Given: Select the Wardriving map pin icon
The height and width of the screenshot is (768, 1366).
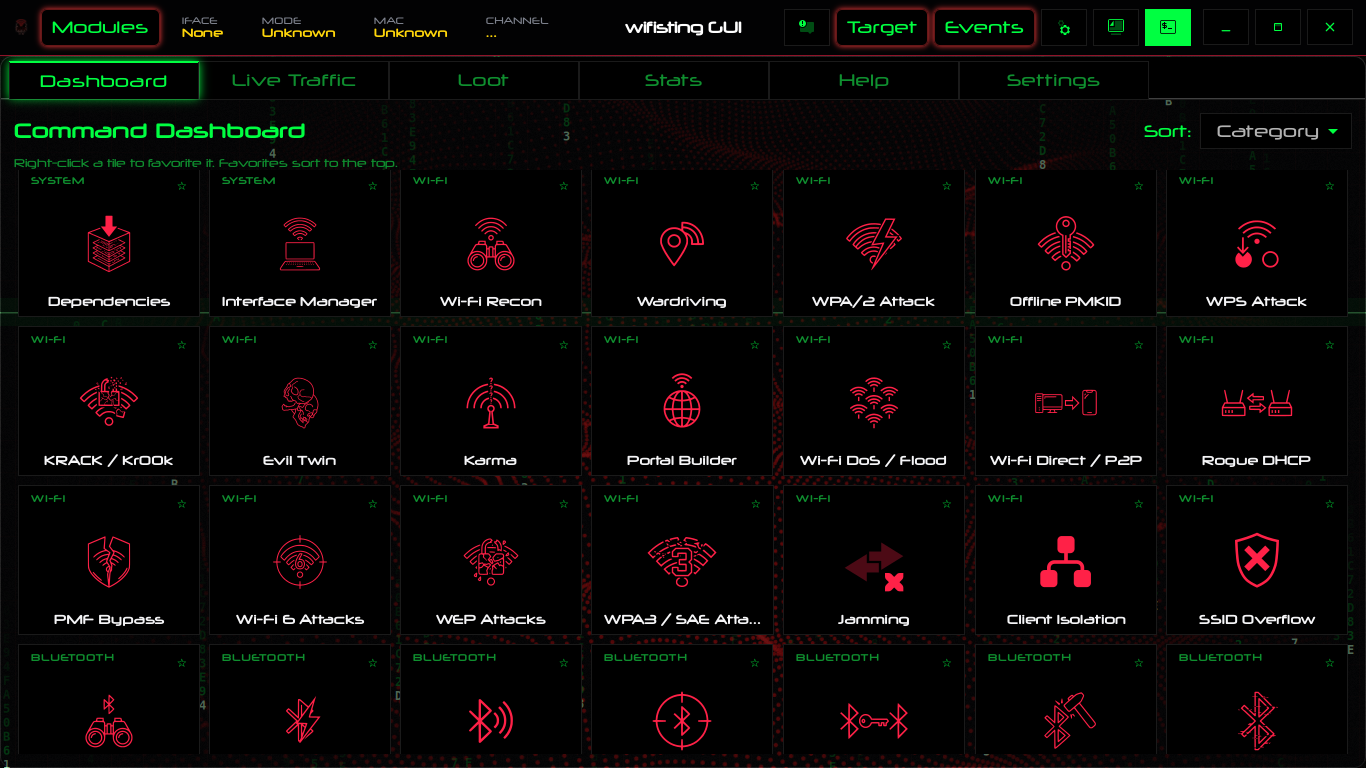Looking at the screenshot, I should tap(682, 245).
